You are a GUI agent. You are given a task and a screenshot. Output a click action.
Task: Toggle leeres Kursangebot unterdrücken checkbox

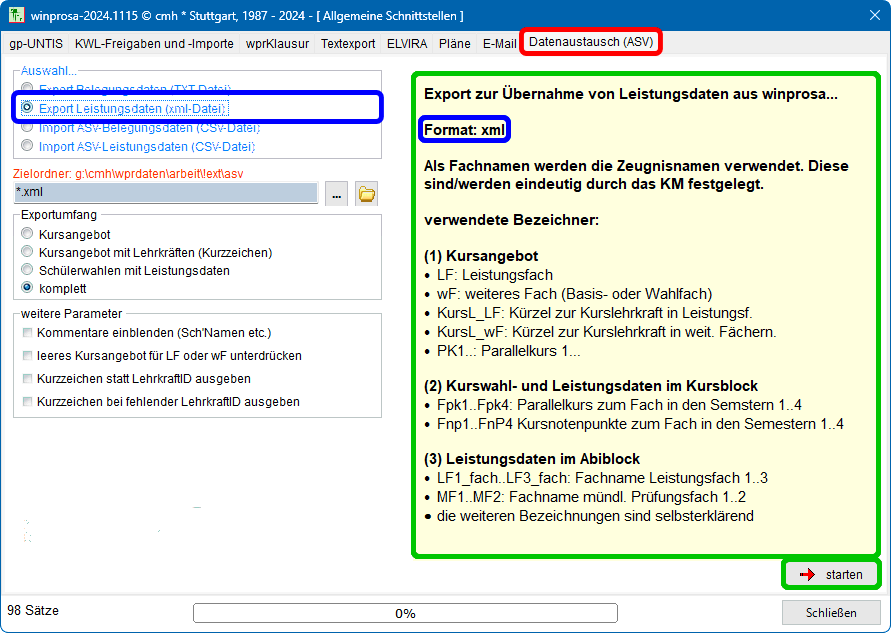tap(27, 355)
